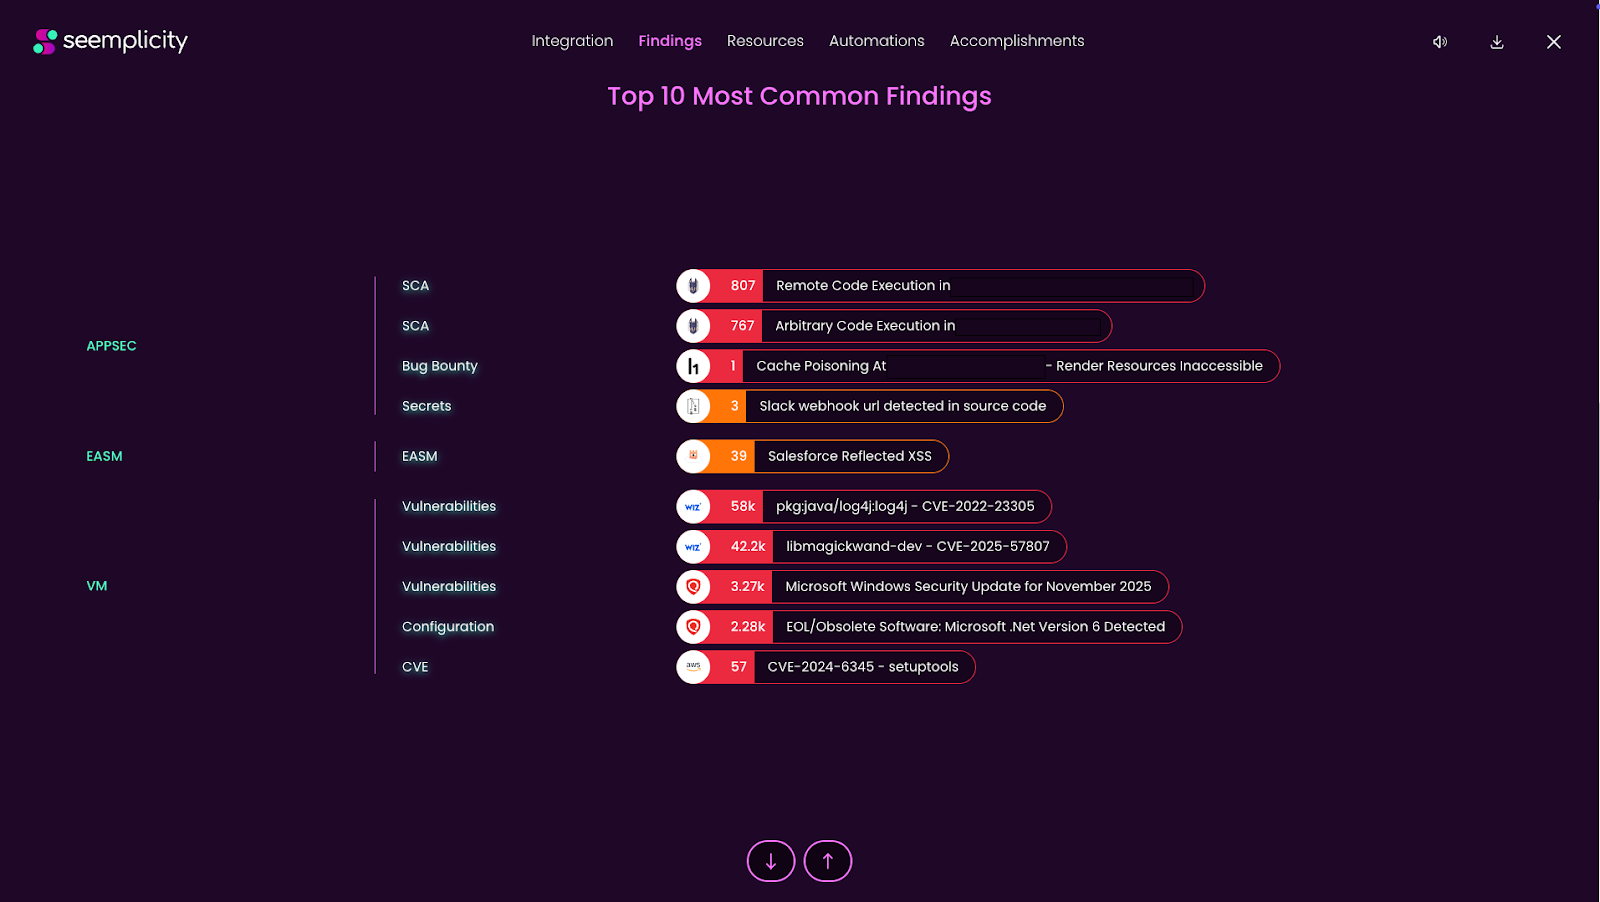
Task: Click the Seemplicity logo
Action: [110, 41]
